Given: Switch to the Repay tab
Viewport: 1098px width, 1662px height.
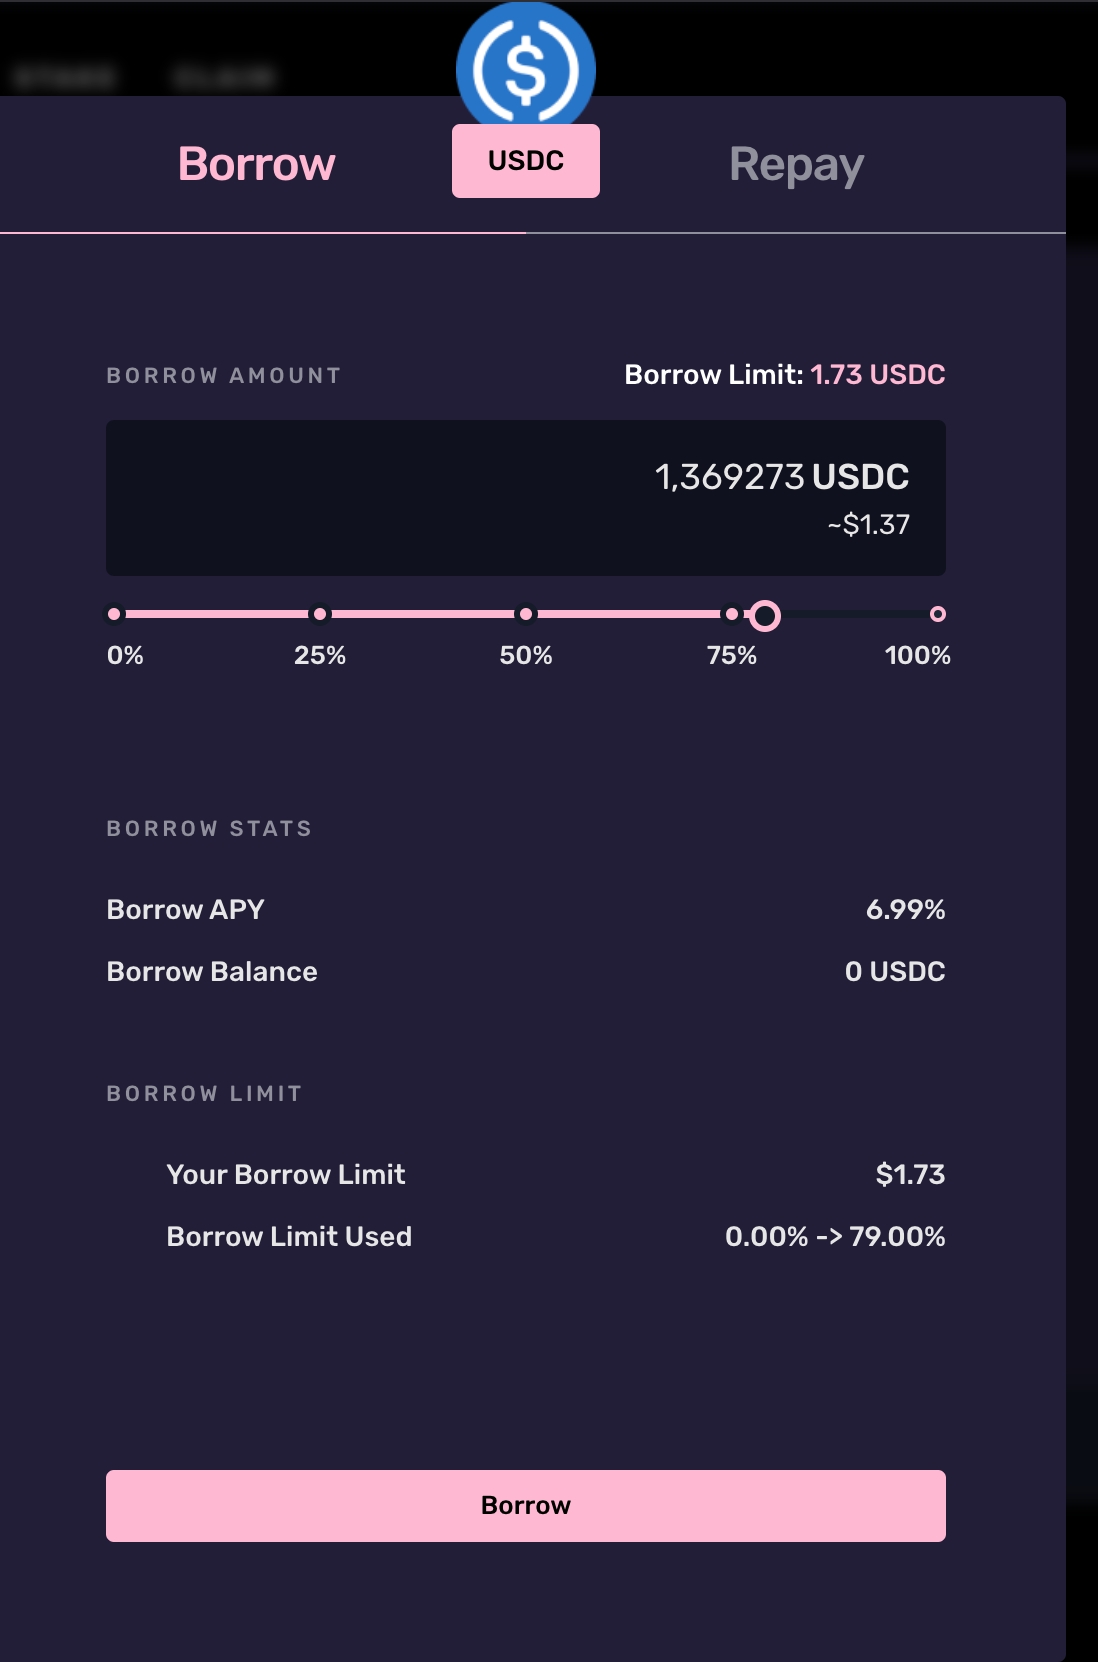Looking at the screenshot, I should tap(796, 165).
